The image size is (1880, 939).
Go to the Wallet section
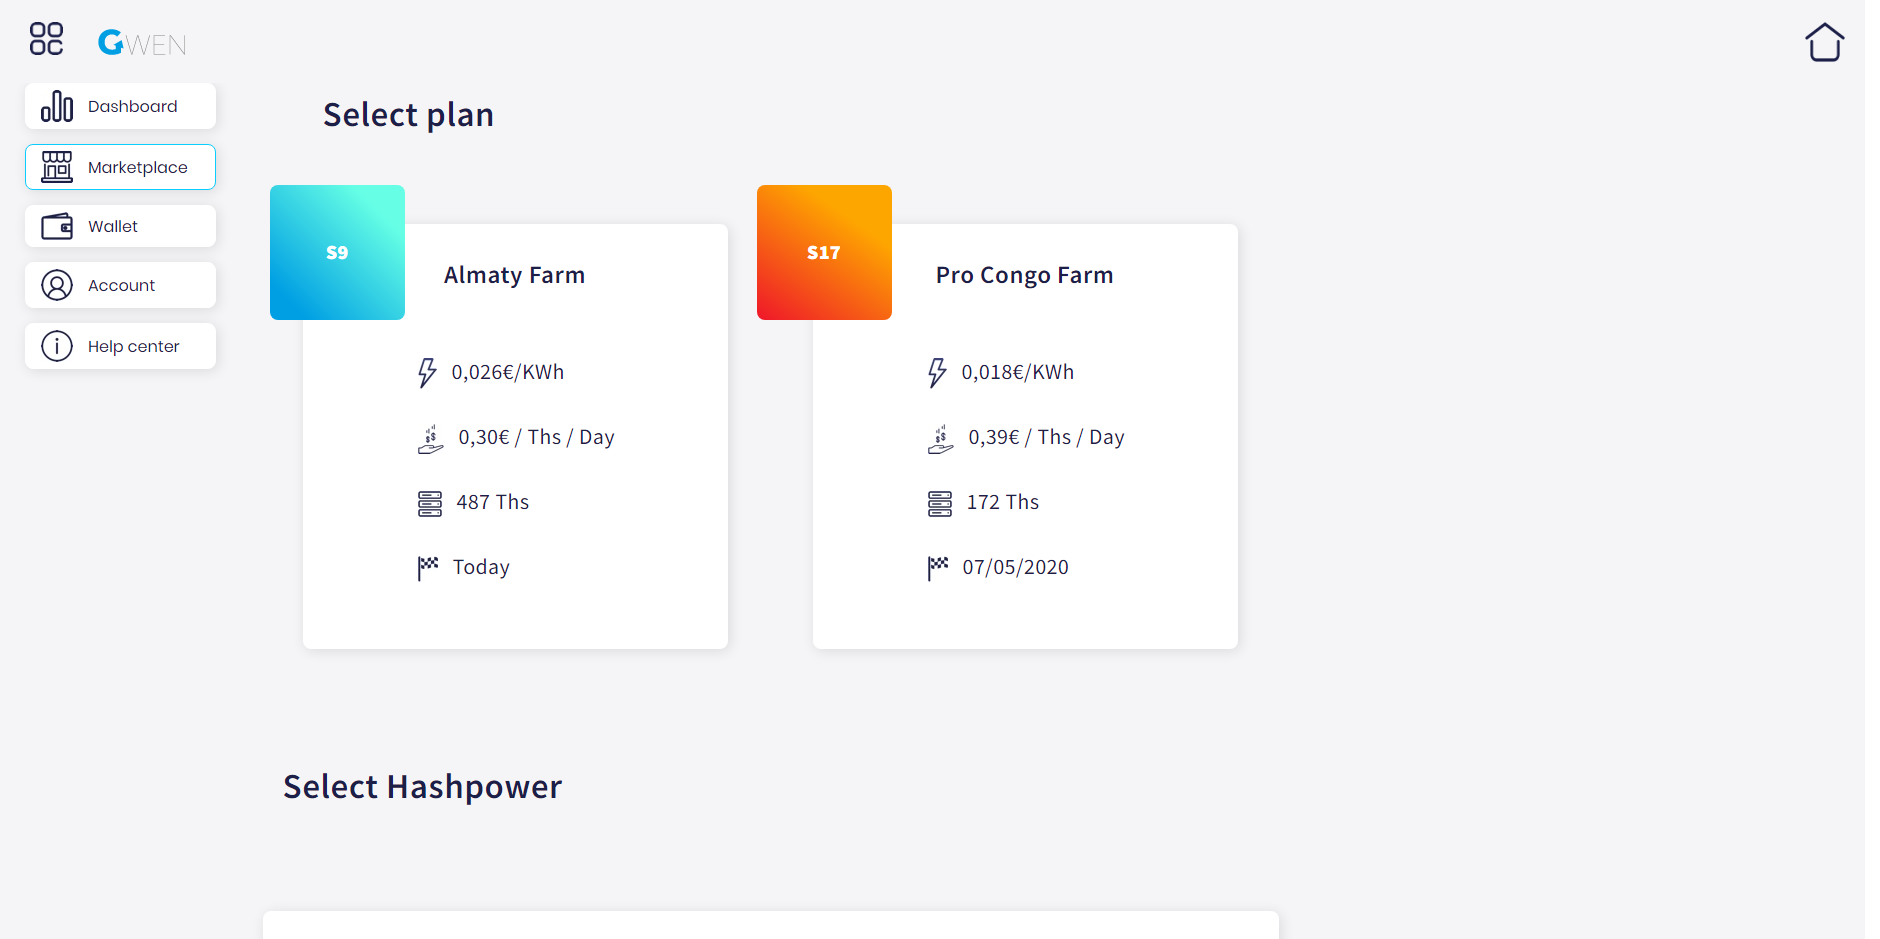pyautogui.click(x=120, y=226)
